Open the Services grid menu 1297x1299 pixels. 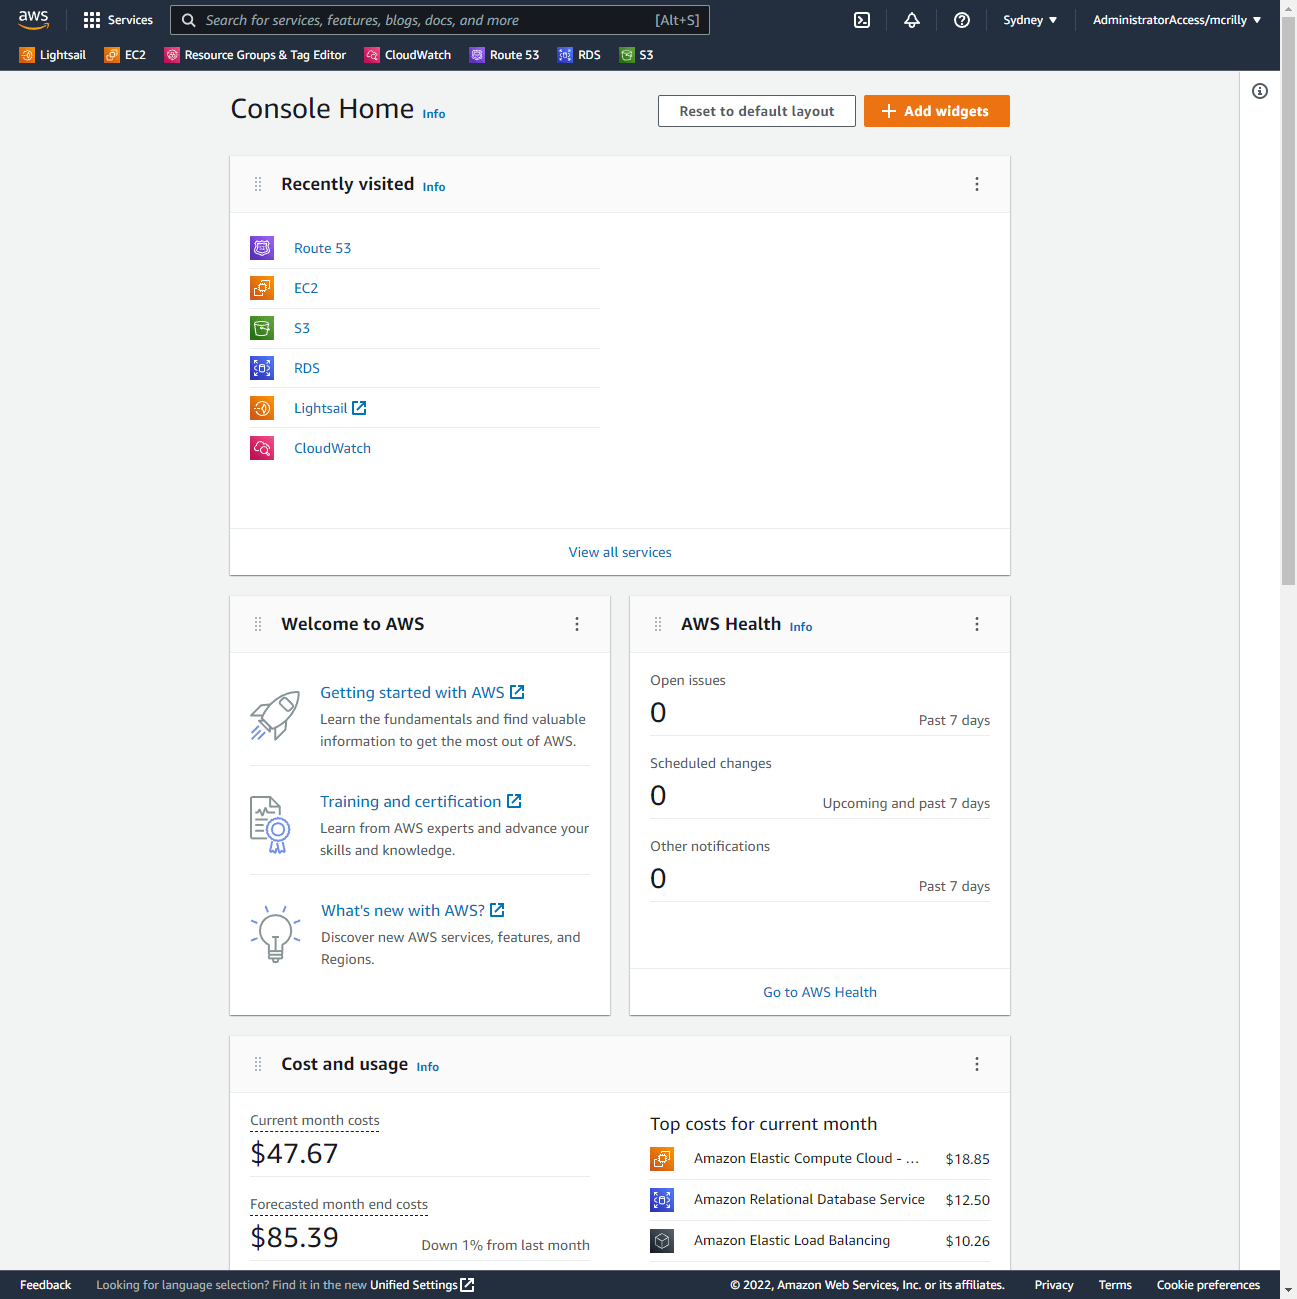point(118,20)
